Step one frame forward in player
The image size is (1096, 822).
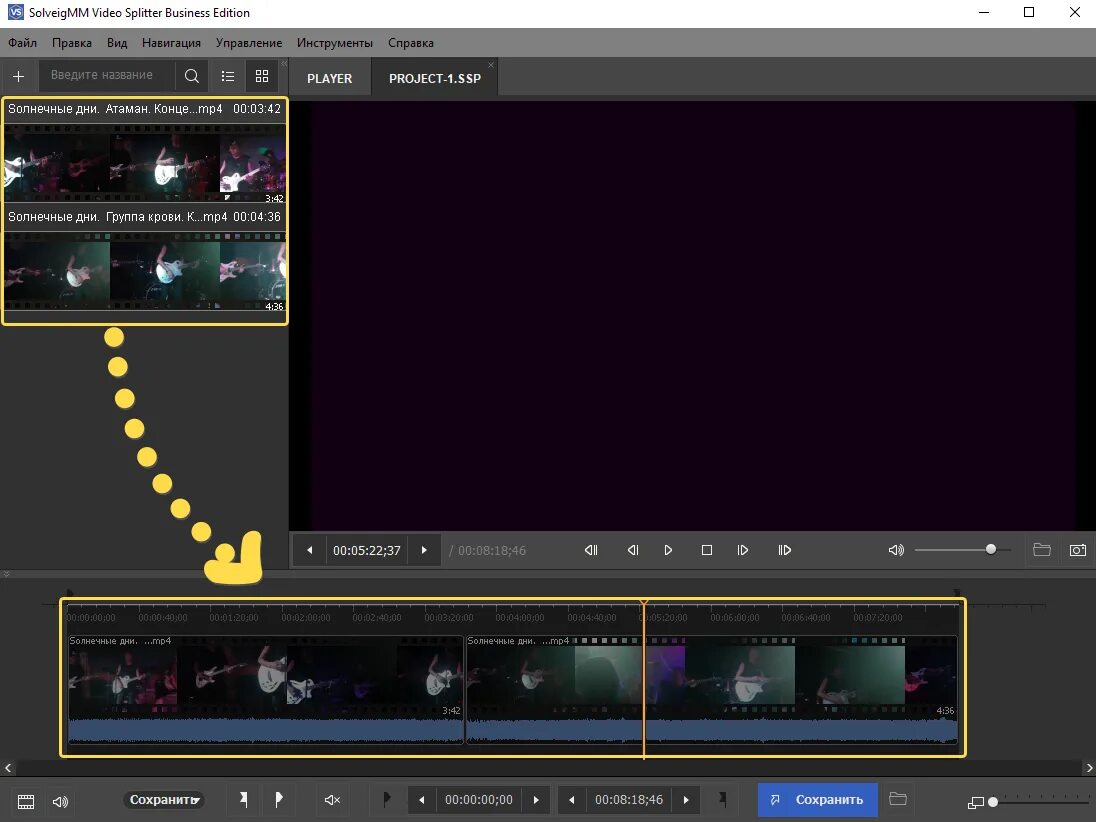point(743,550)
